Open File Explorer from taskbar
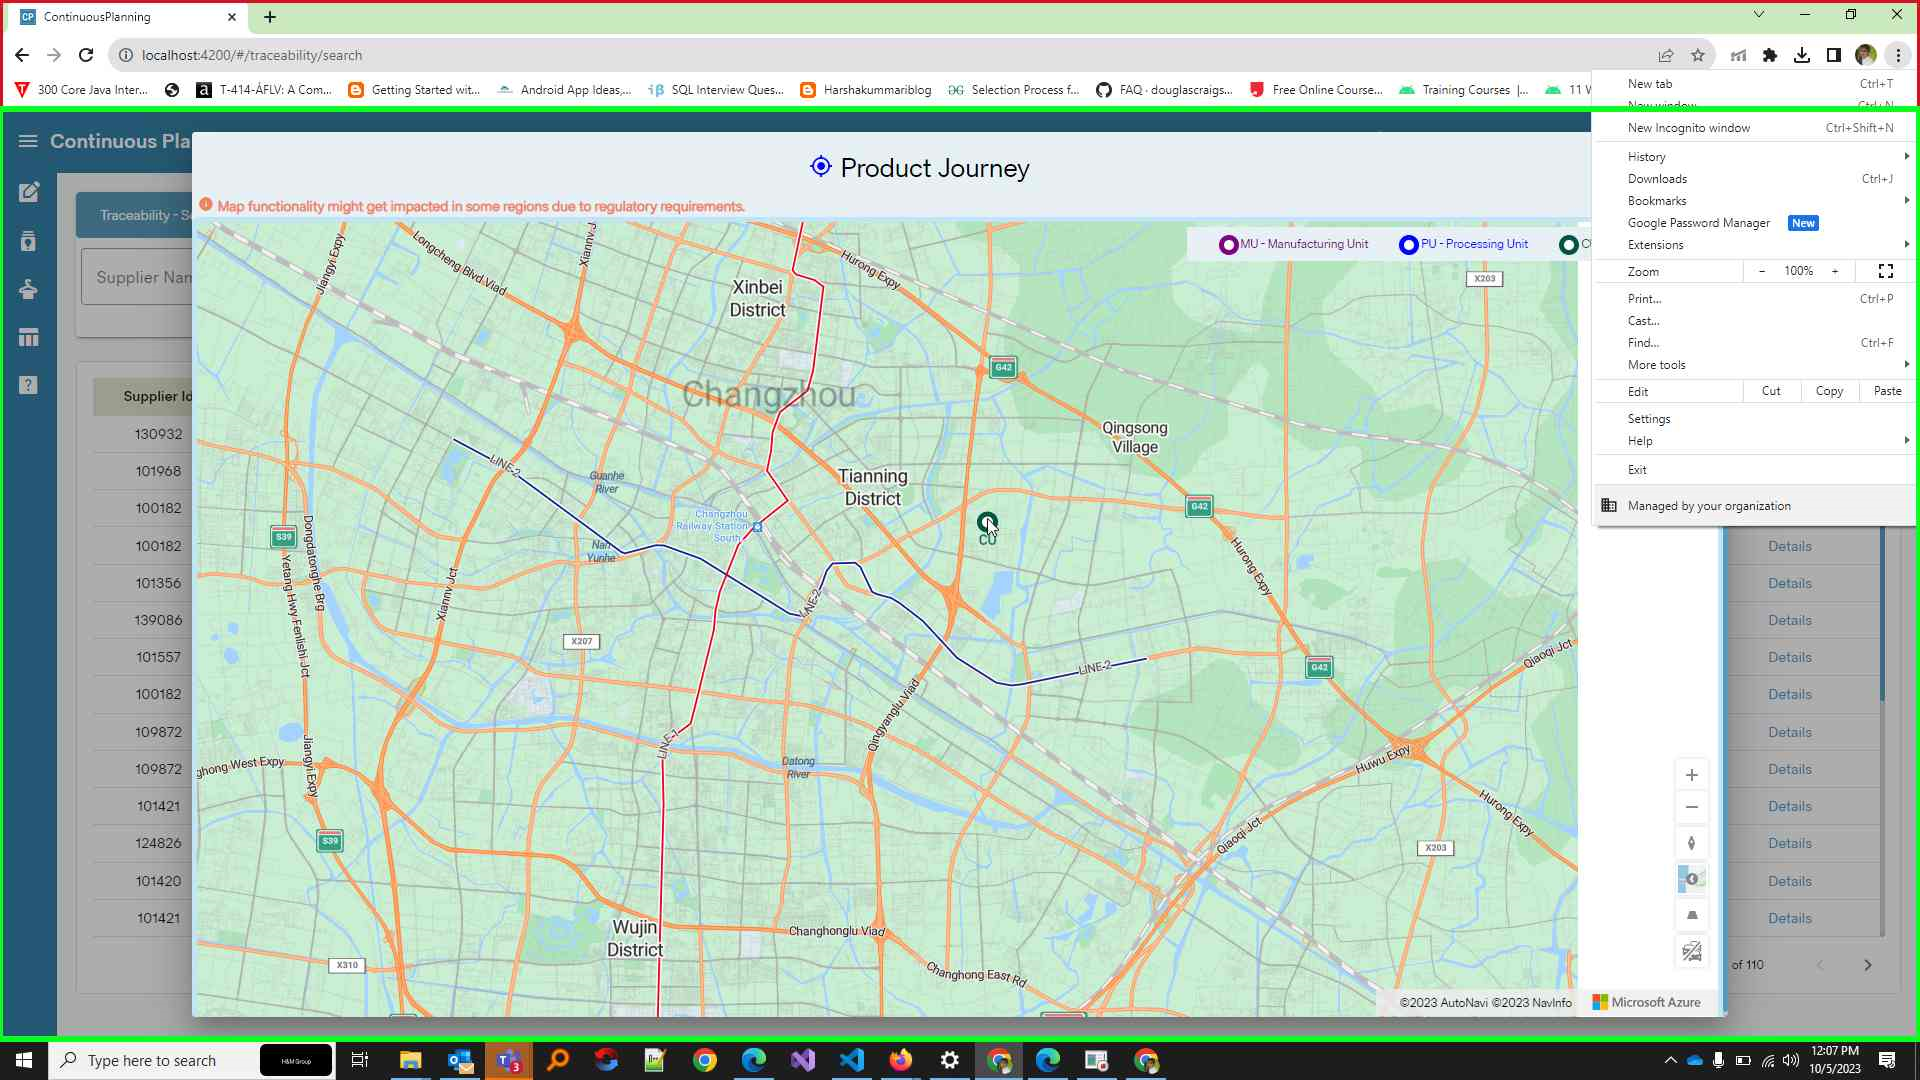Viewport: 1920px width, 1080px height. tap(410, 1060)
